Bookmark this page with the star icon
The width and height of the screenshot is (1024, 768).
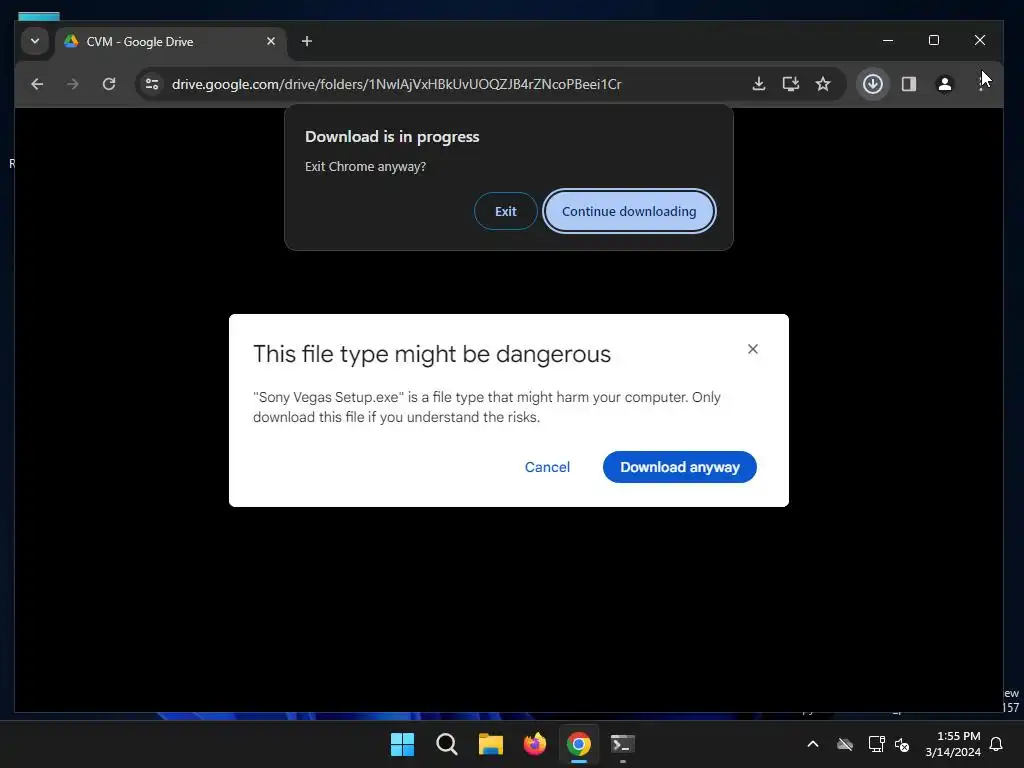pyautogui.click(x=823, y=84)
